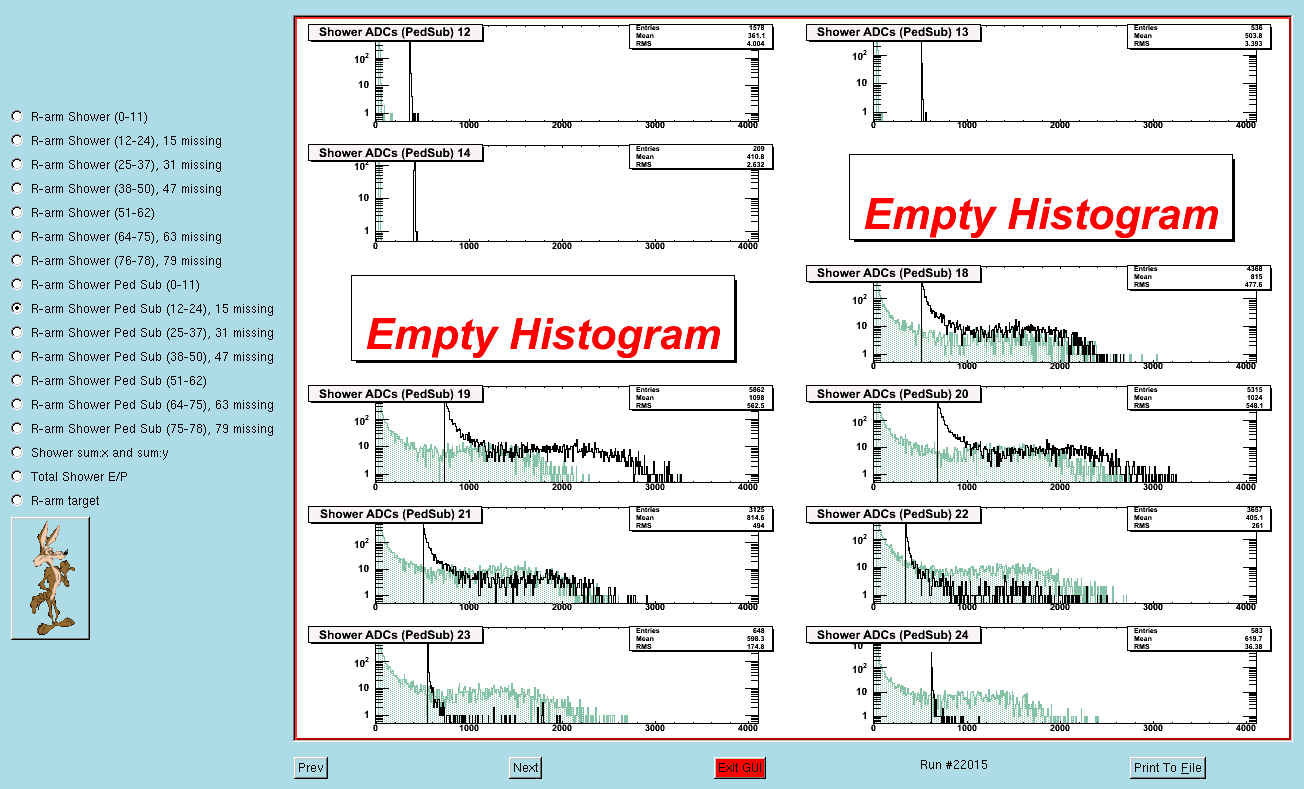Click Run #22015 label

pyautogui.click(x=954, y=765)
